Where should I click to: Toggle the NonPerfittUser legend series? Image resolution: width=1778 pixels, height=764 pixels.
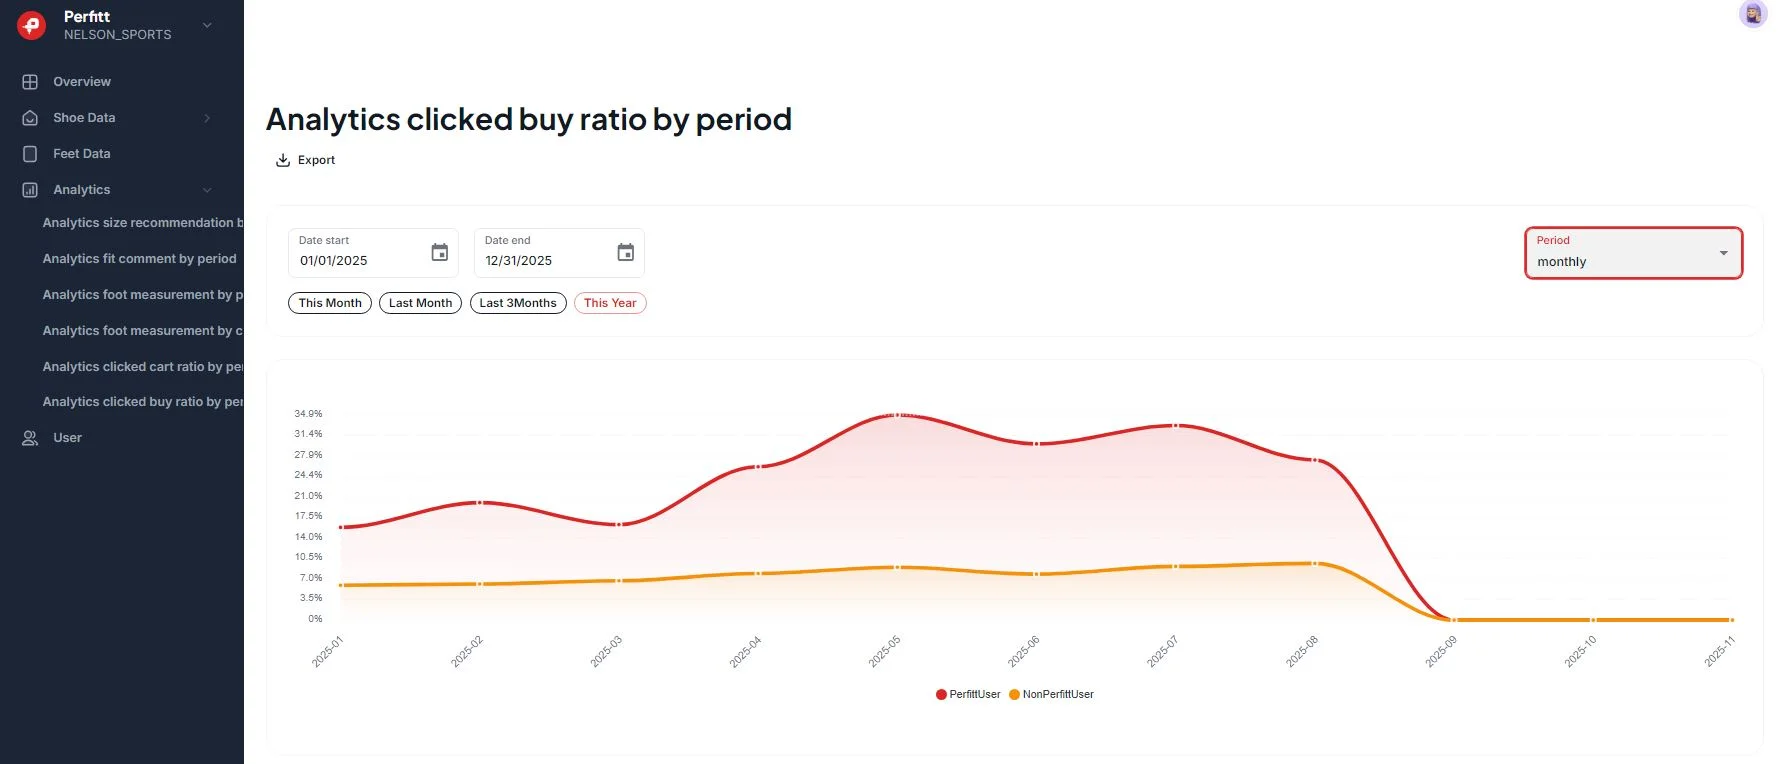point(1051,694)
